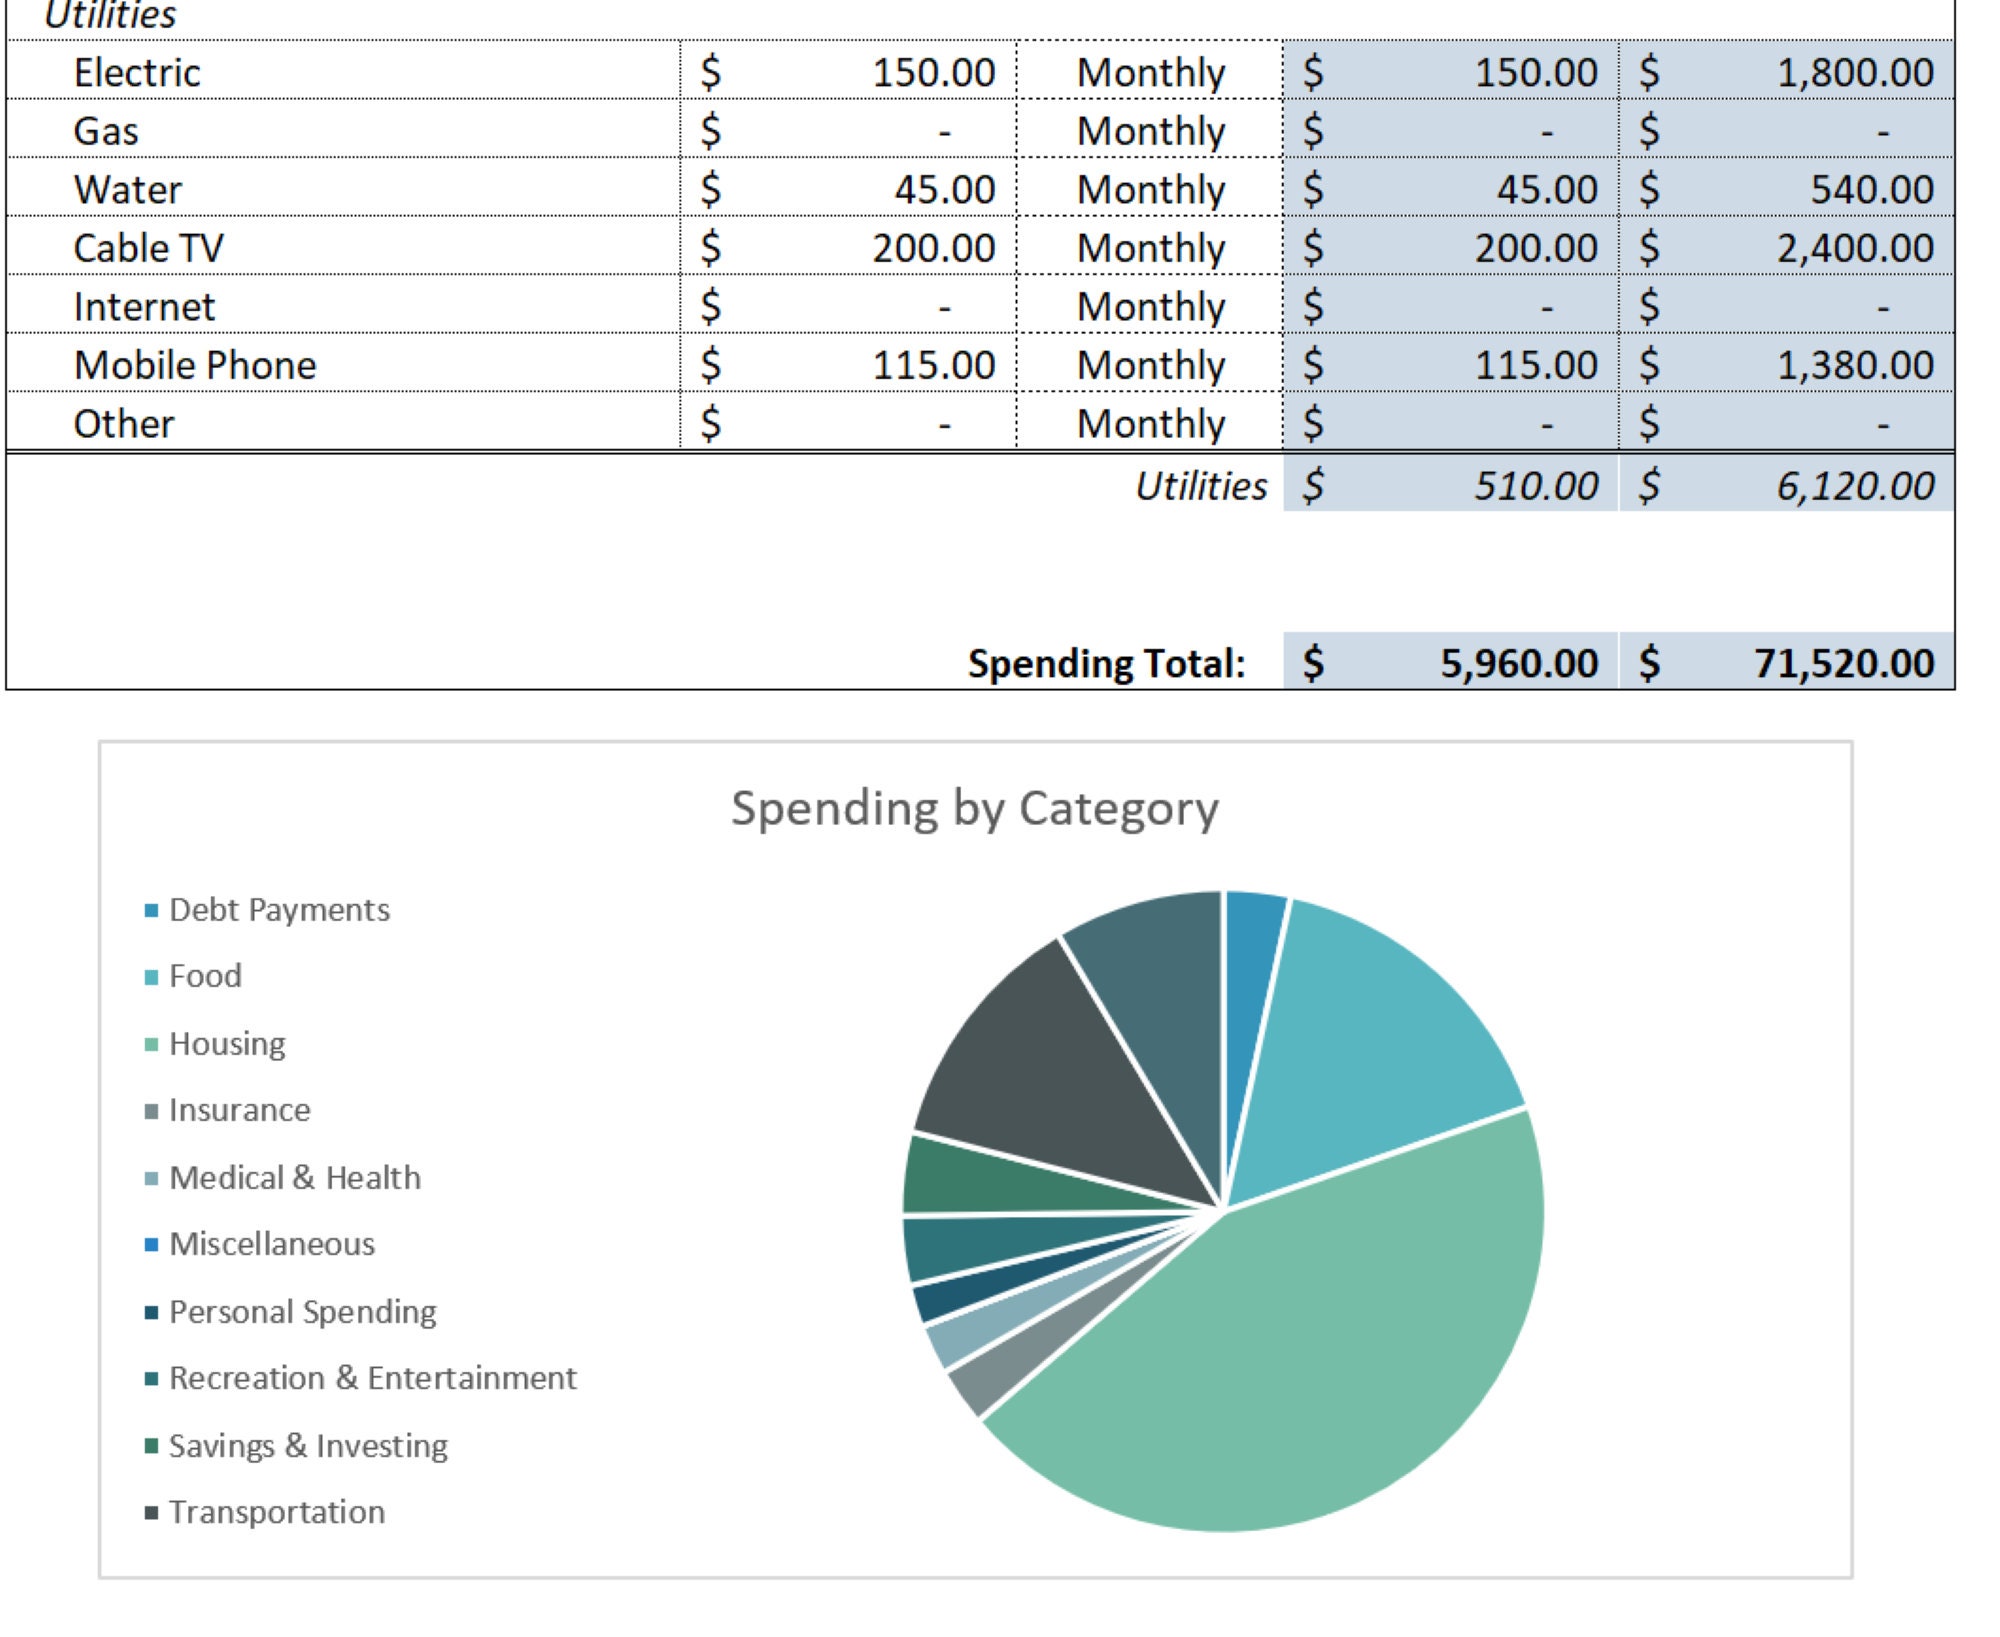
Task: Select the Miscellaneous legend marker
Action: tap(152, 1245)
